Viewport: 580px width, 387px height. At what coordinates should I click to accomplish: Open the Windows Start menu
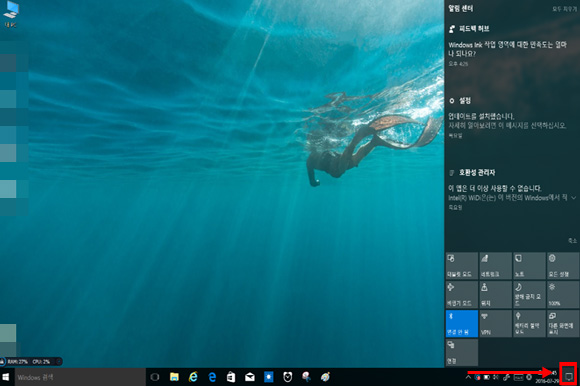point(6,377)
